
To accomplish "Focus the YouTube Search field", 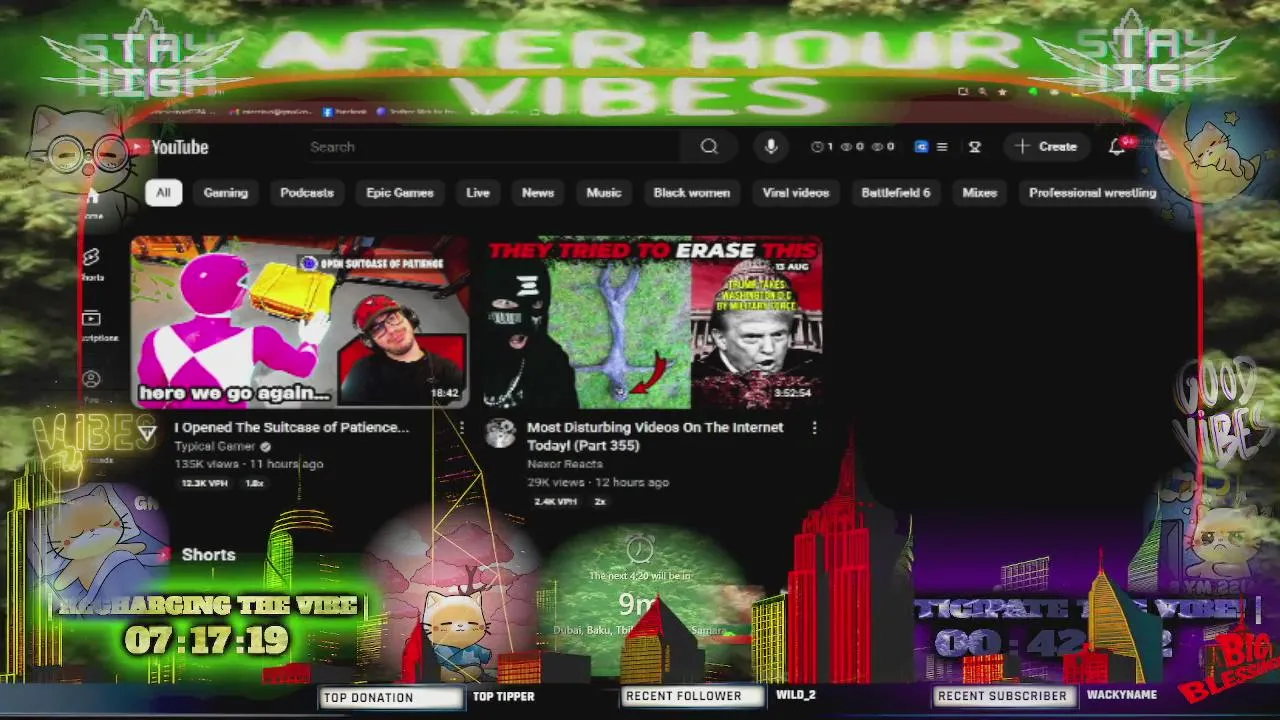I will (x=494, y=147).
